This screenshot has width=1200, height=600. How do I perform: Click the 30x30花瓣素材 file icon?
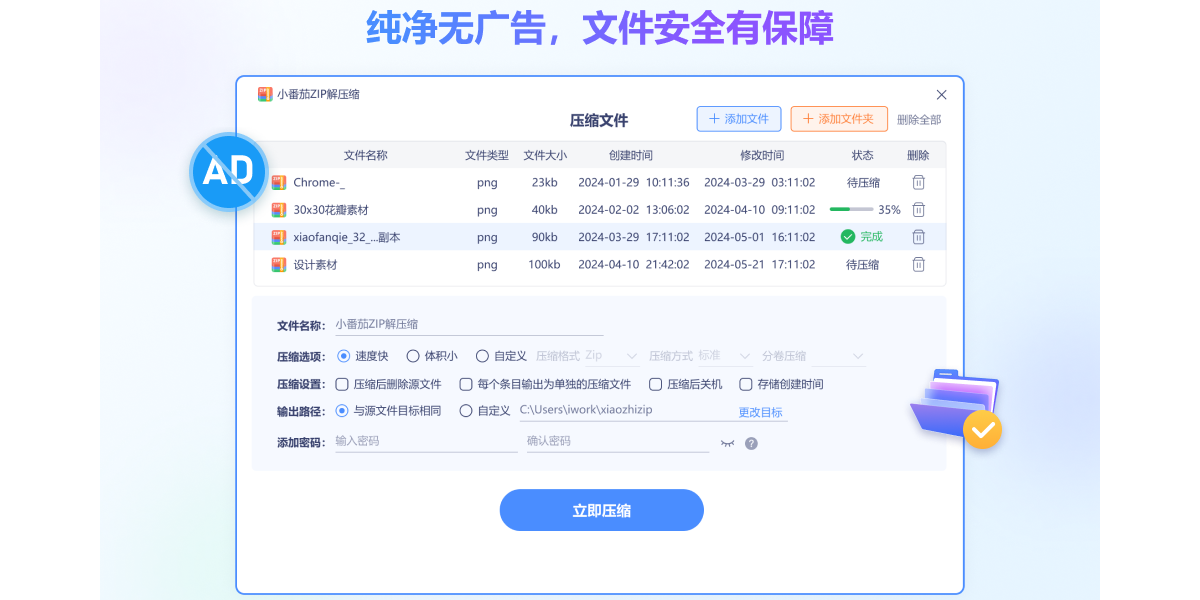(x=279, y=210)
